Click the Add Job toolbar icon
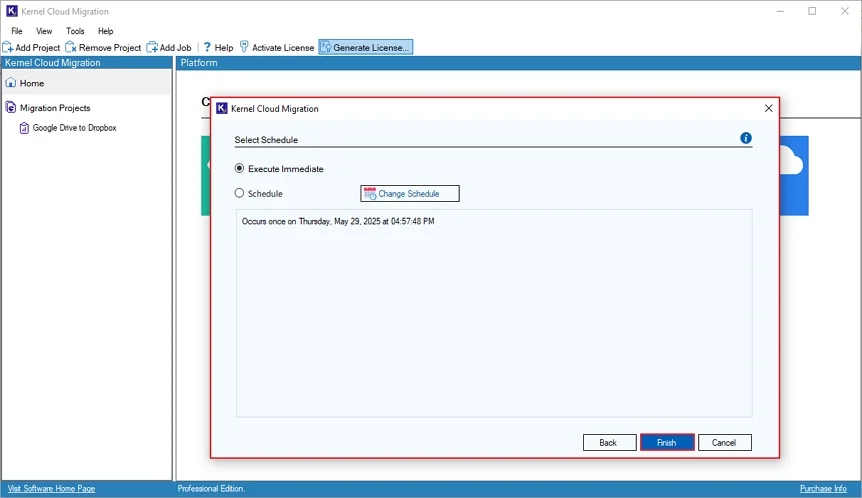The height and width of the screenshot is (498, 862). coord(152,47)
